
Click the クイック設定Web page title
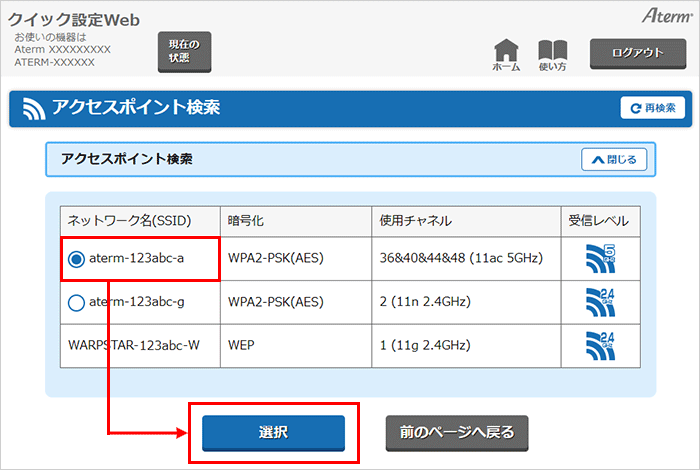[x=74, y=20]
